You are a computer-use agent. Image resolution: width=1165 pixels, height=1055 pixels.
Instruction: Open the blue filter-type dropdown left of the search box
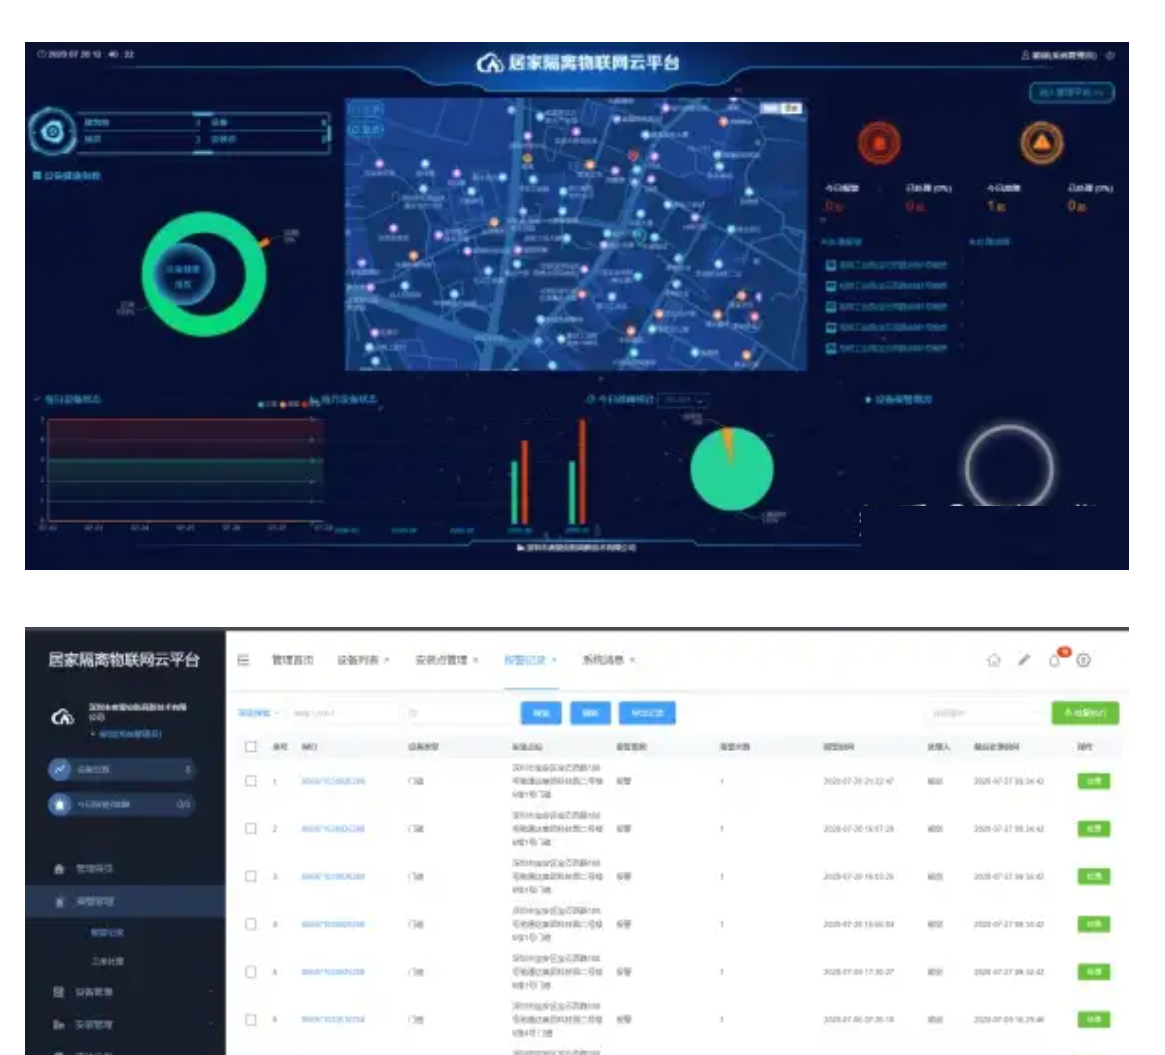coord(259,713)
